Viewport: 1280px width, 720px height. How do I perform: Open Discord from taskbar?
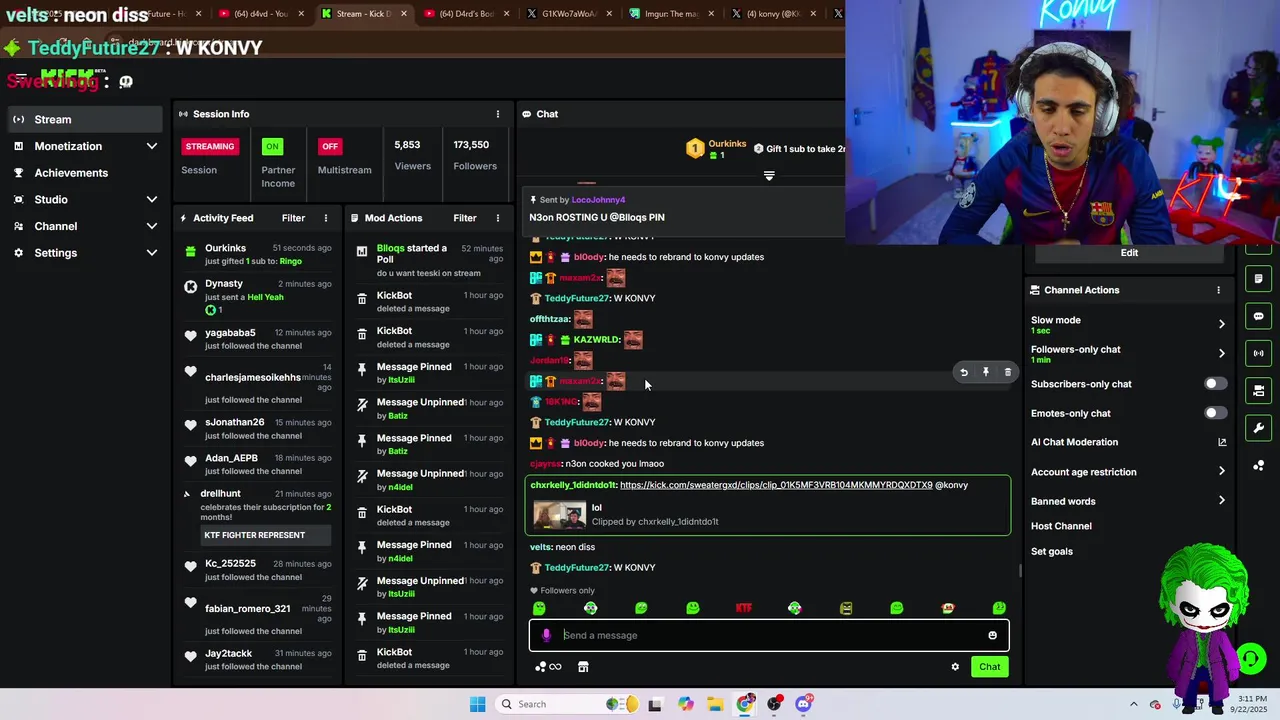click(803, 704)
